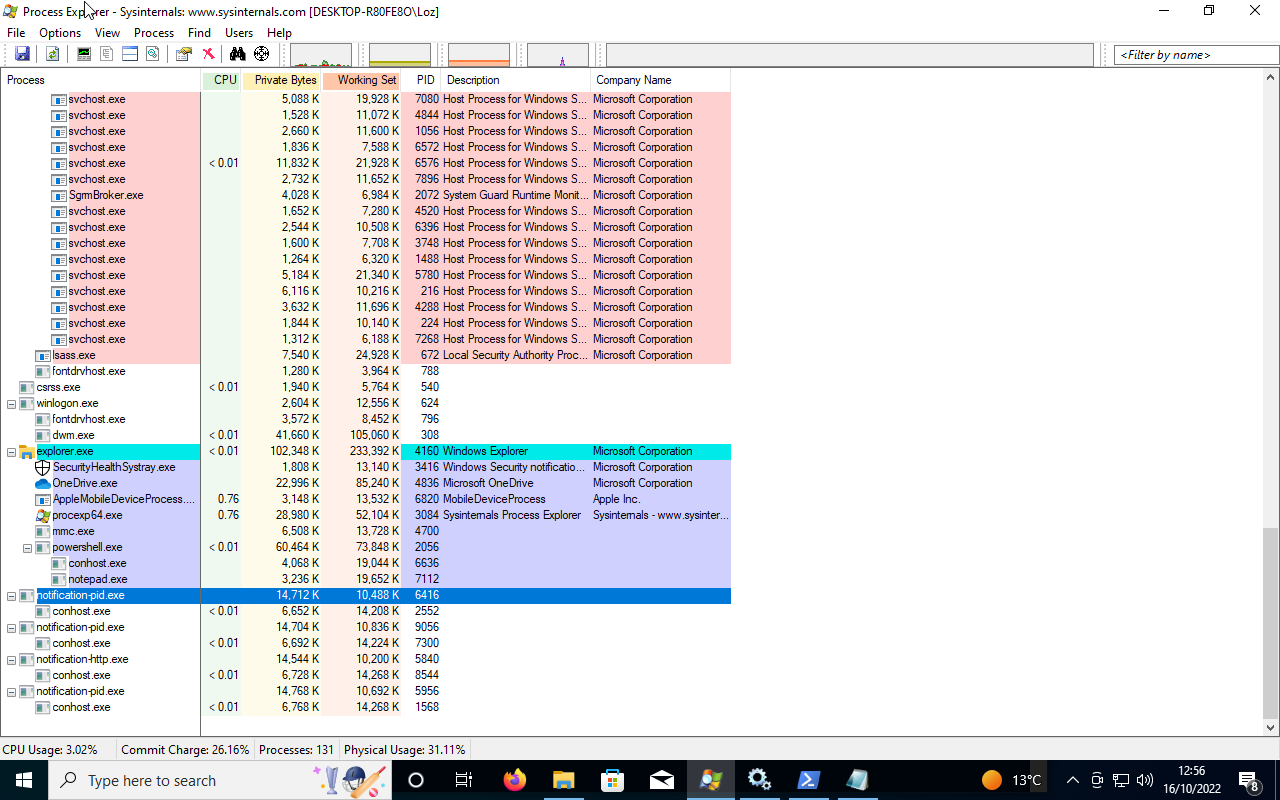Kill the selected process with the red X

208,53
